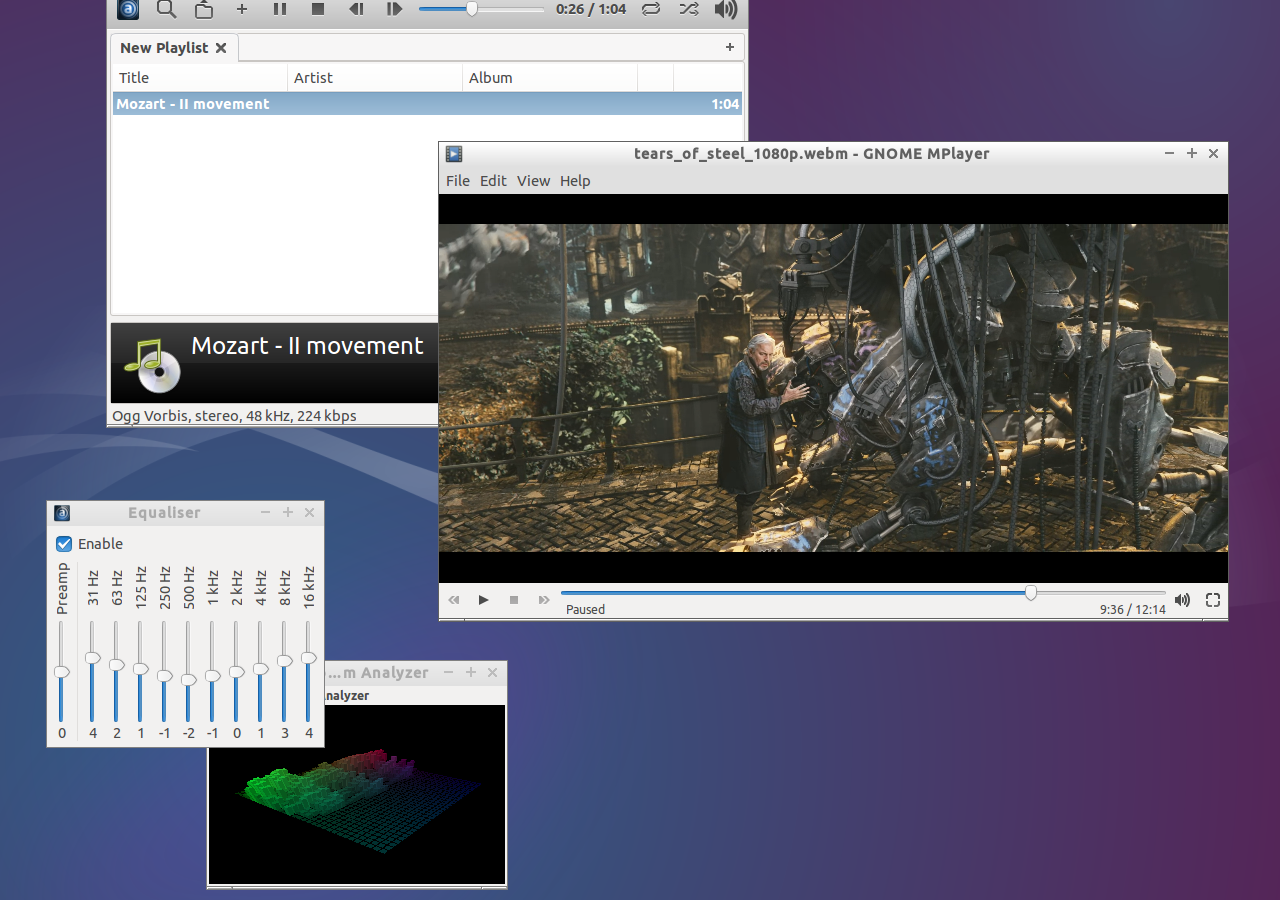Click the 9:36 / 12:14 time display
The height and width of the screenshot is (900, 1280).
(x=1133, y=609)
